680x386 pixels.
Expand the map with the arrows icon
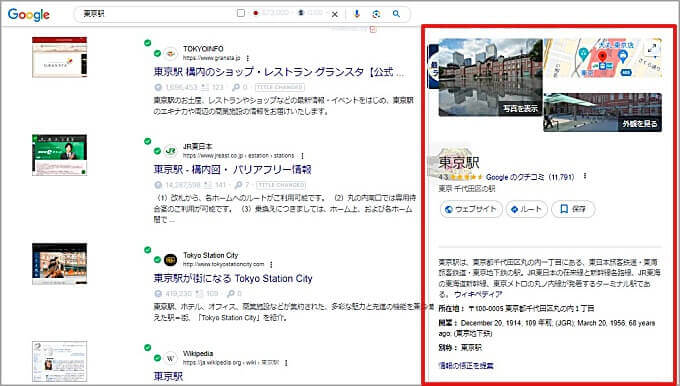click(x=652, y=49)
